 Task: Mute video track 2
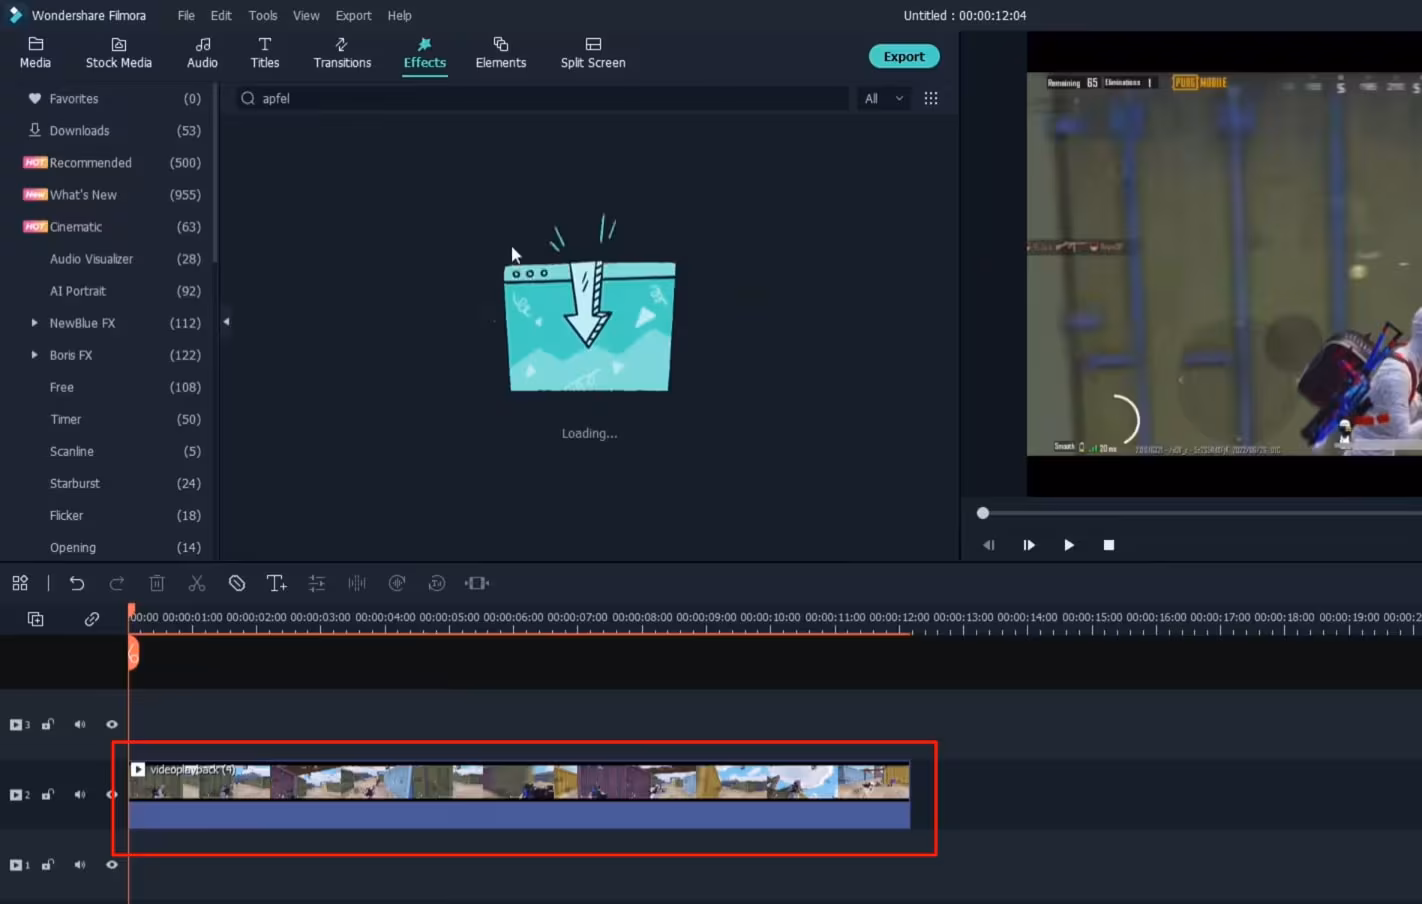point(80,794)
